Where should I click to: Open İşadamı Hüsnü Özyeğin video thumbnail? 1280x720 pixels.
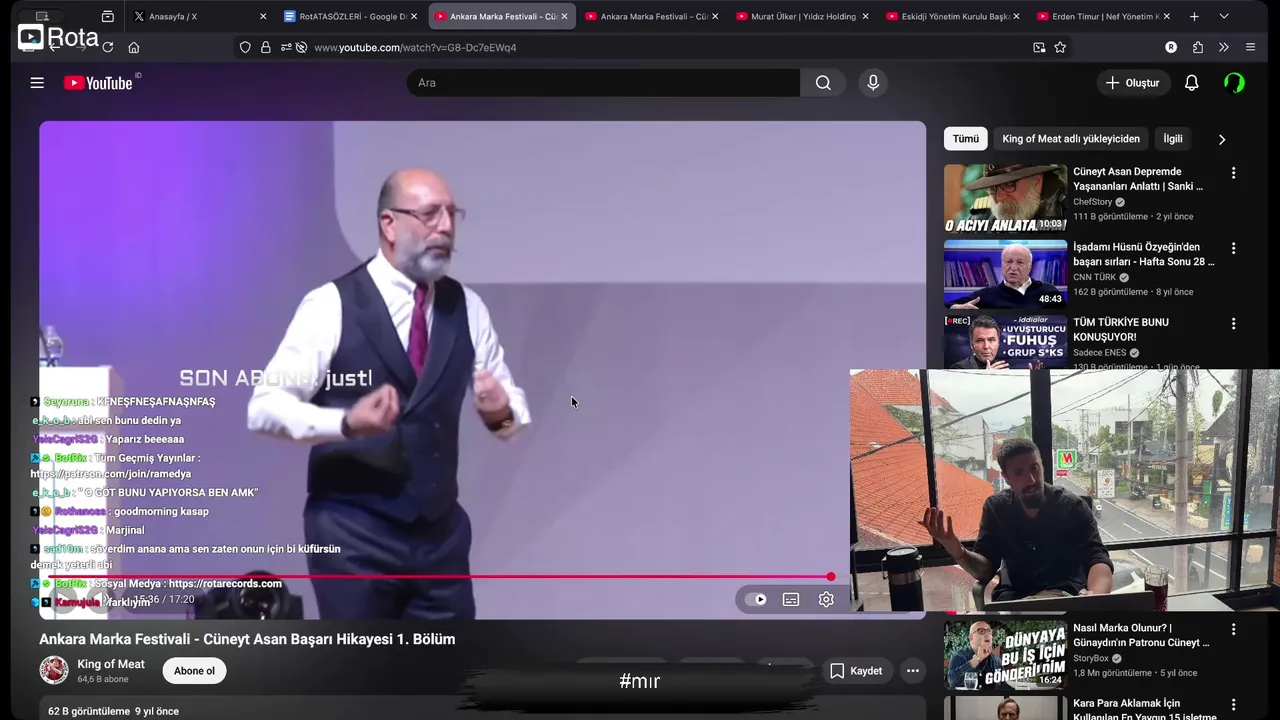(1005, 274)
